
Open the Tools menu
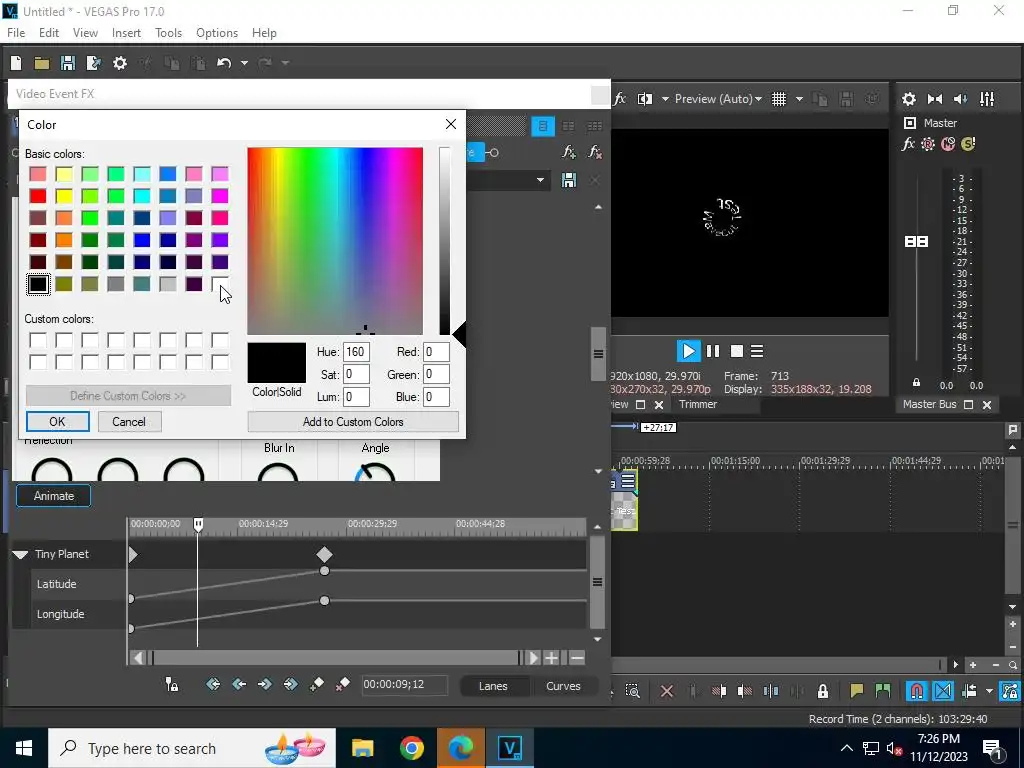(x=168, y=33)
